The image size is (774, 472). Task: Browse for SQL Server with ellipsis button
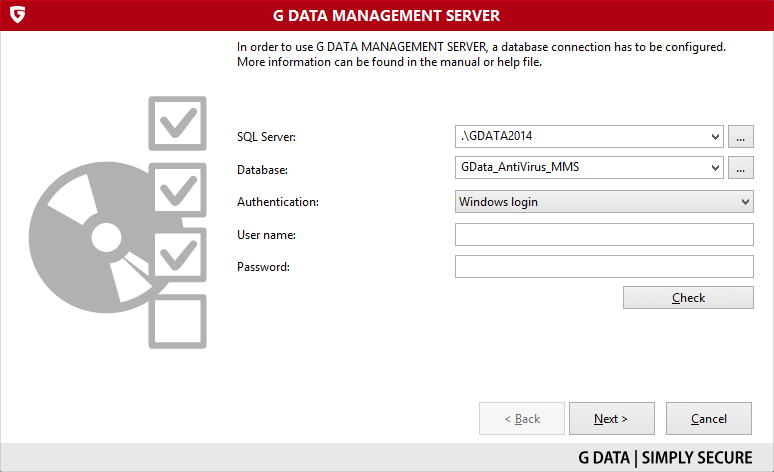coord(740,136)
